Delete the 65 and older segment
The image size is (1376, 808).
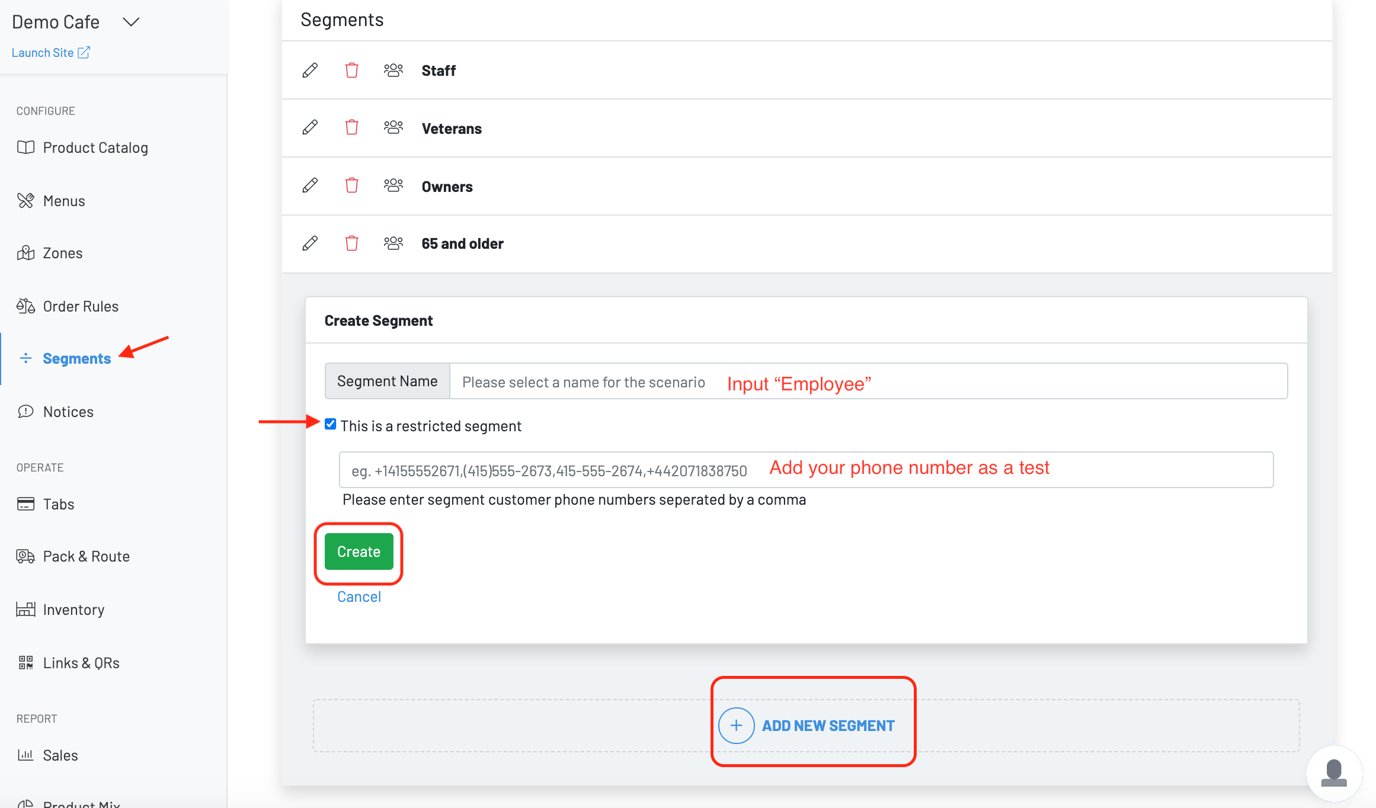[352, 243]
